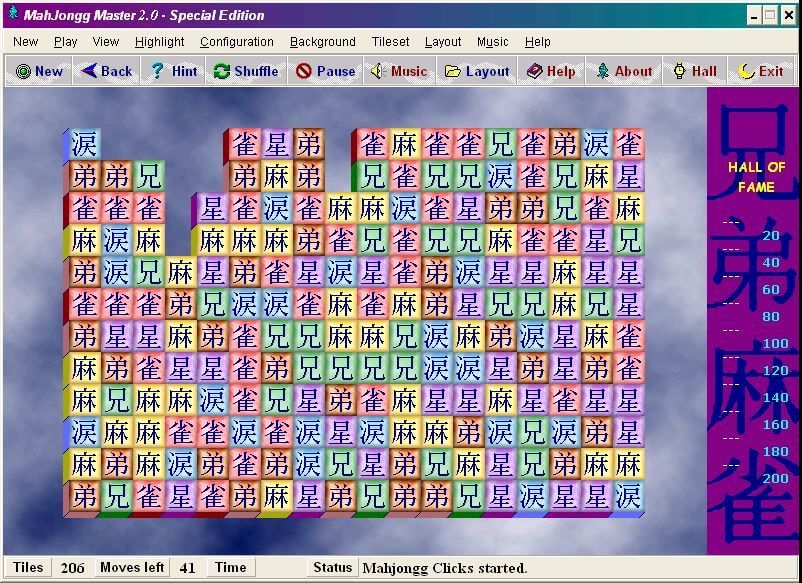Click the '200' entry in the Hall of Fame list
Screen dimensions: 802x583
click(775, 479)
